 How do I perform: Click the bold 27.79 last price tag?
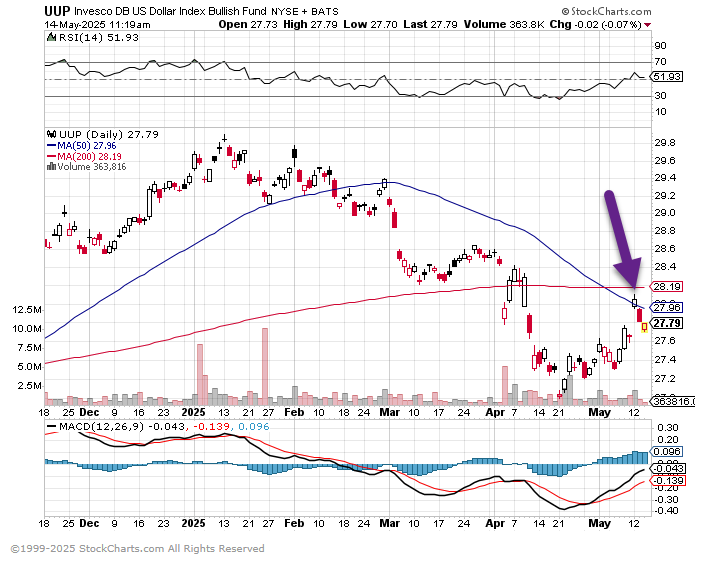[x=667, y=323]
